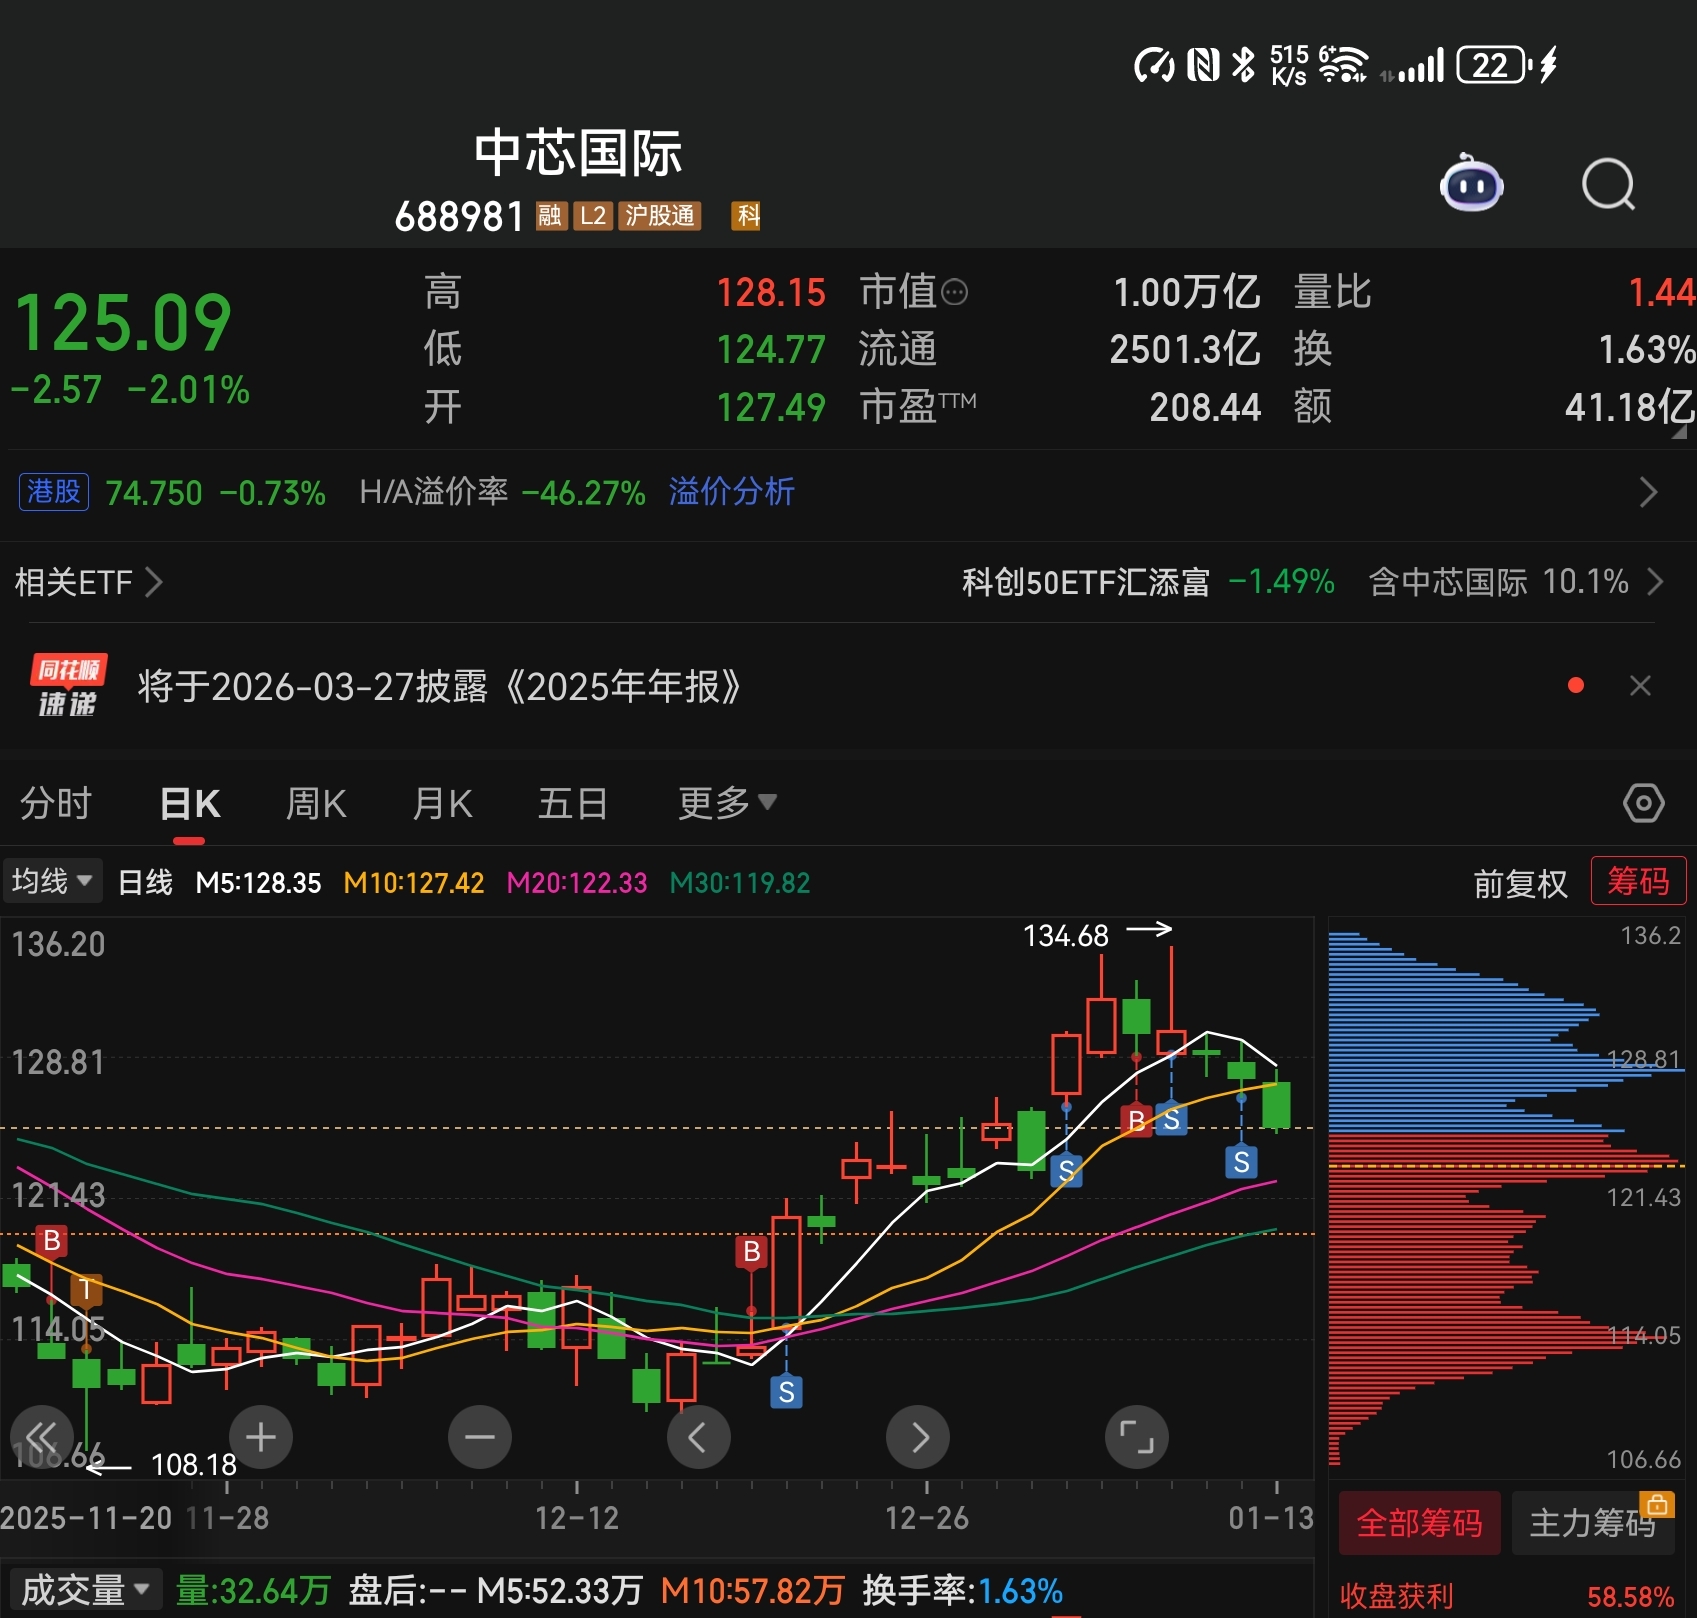Viewport: 1697px width, 1618px height.
Task: Tap the 同花顺速递 news logo
Action: coord(68,686)
